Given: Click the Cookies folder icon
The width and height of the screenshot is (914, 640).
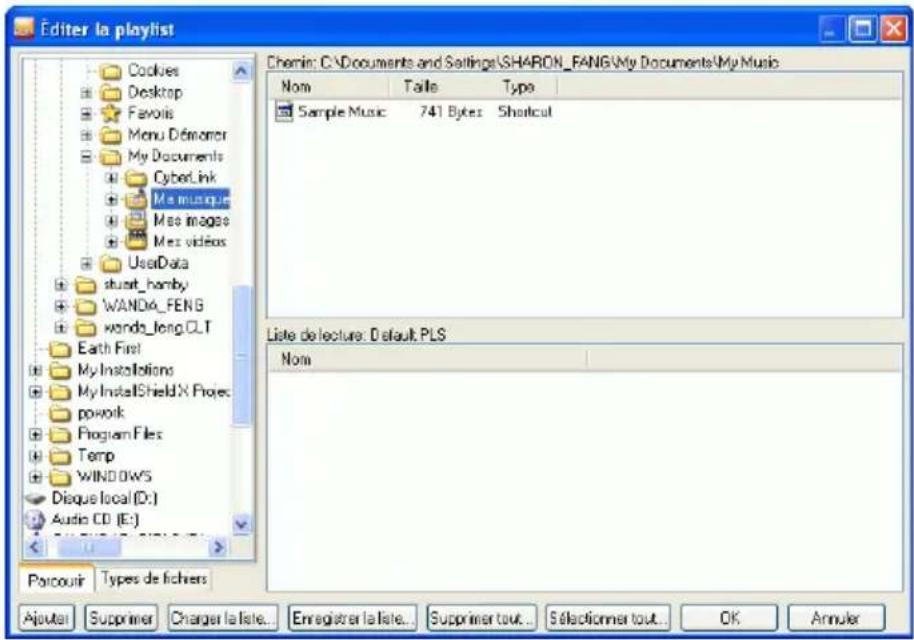Looking at the screenshot, I should 111,72.
